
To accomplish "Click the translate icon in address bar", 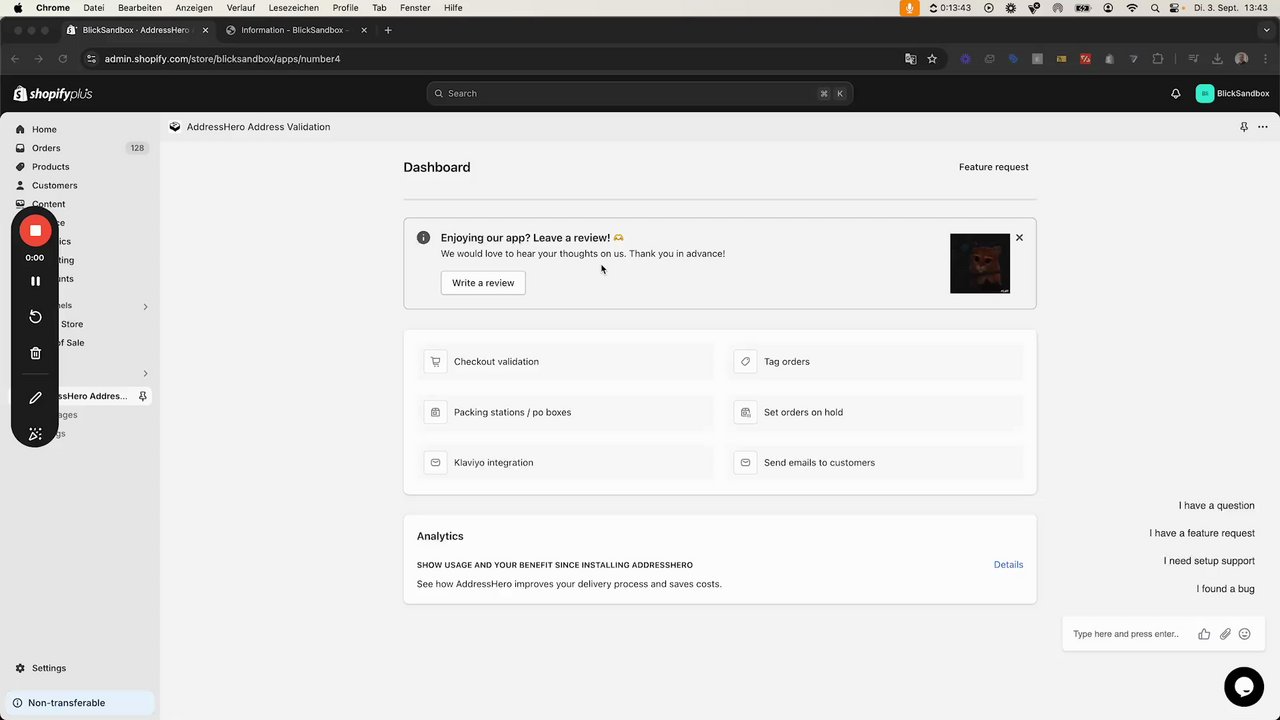I will point(910,59).
